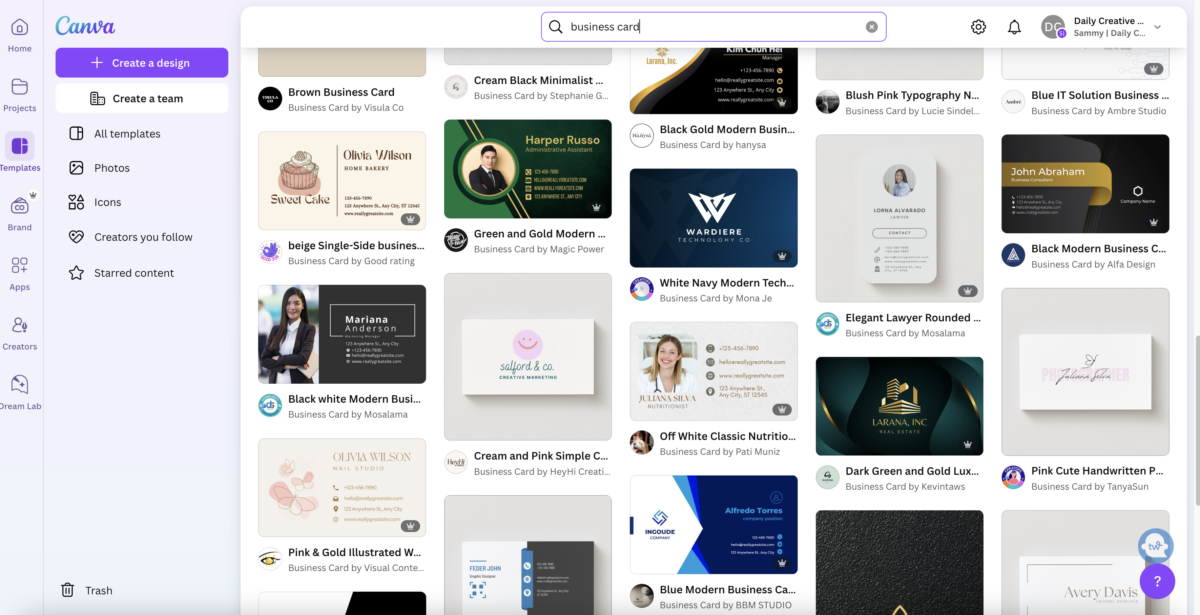Open Starred content

tap(142, 273)
